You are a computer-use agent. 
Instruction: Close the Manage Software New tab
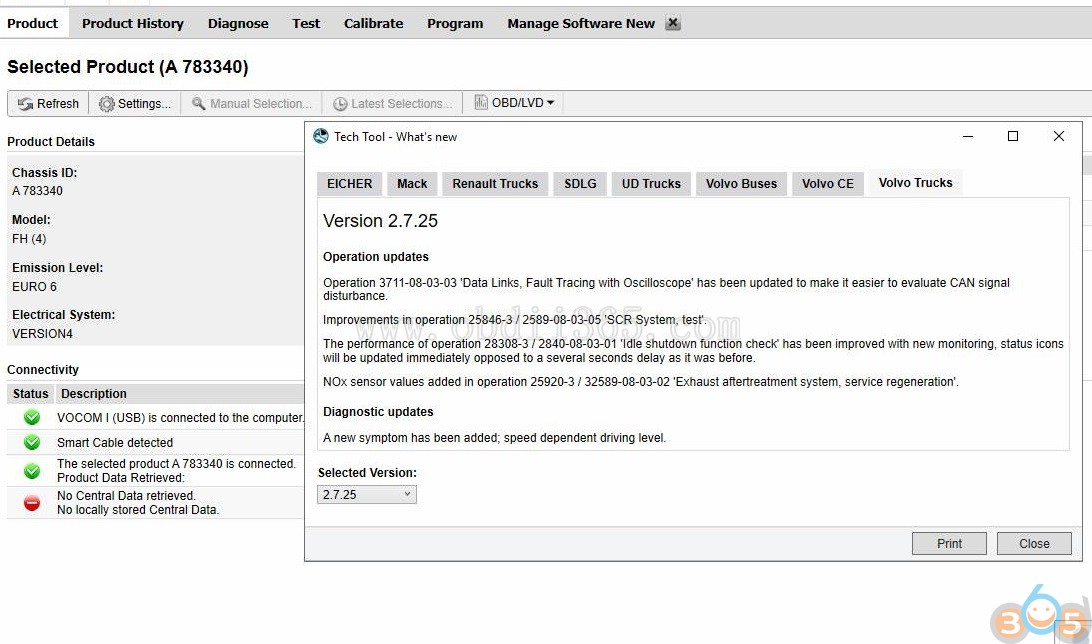pyautogui.click(x=672, y=23)
